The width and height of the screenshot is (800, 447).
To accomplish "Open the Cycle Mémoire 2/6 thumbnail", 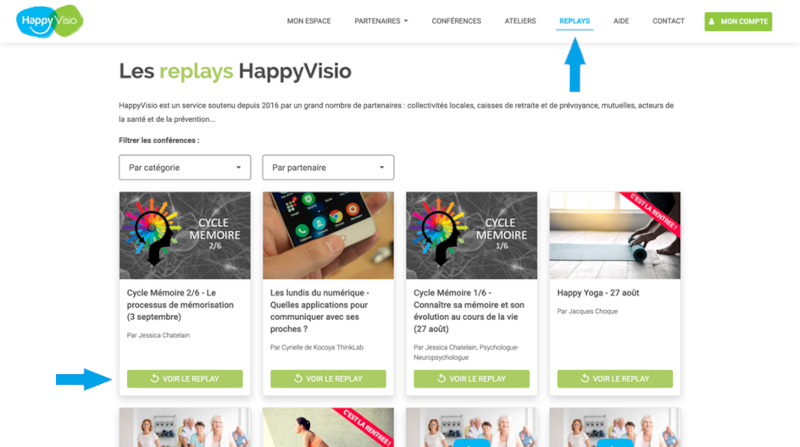I will (x=185, y=235).
